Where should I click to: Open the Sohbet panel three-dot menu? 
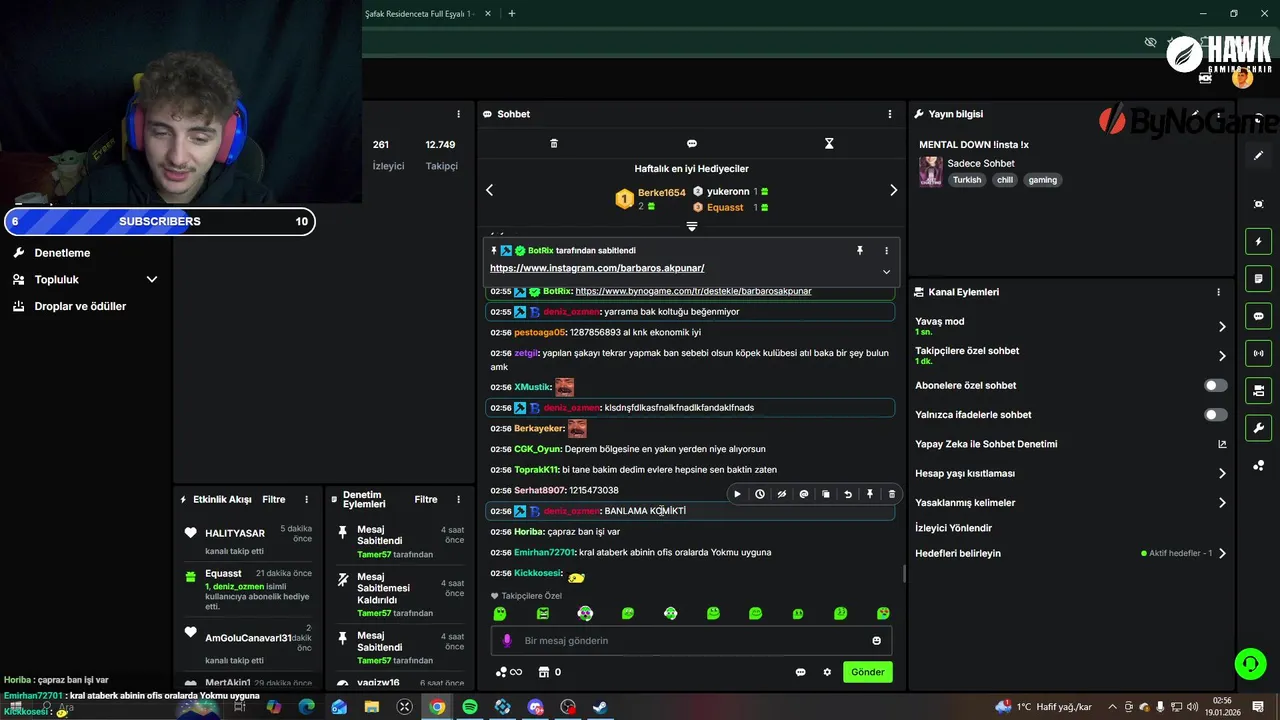point(890,114)
